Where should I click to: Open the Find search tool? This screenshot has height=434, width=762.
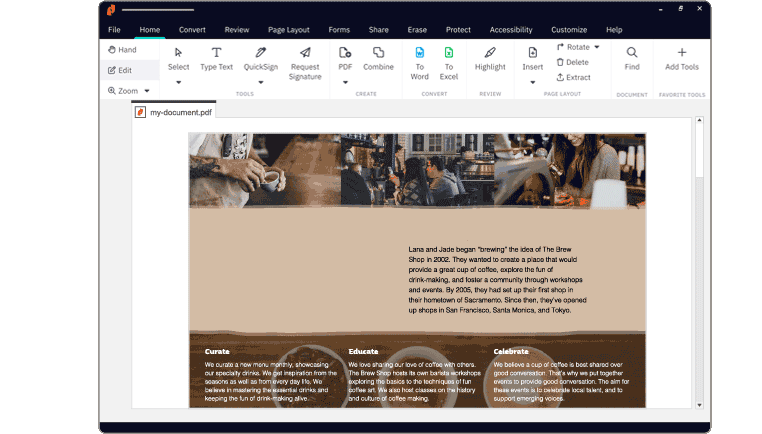click(x=632, y=58)
